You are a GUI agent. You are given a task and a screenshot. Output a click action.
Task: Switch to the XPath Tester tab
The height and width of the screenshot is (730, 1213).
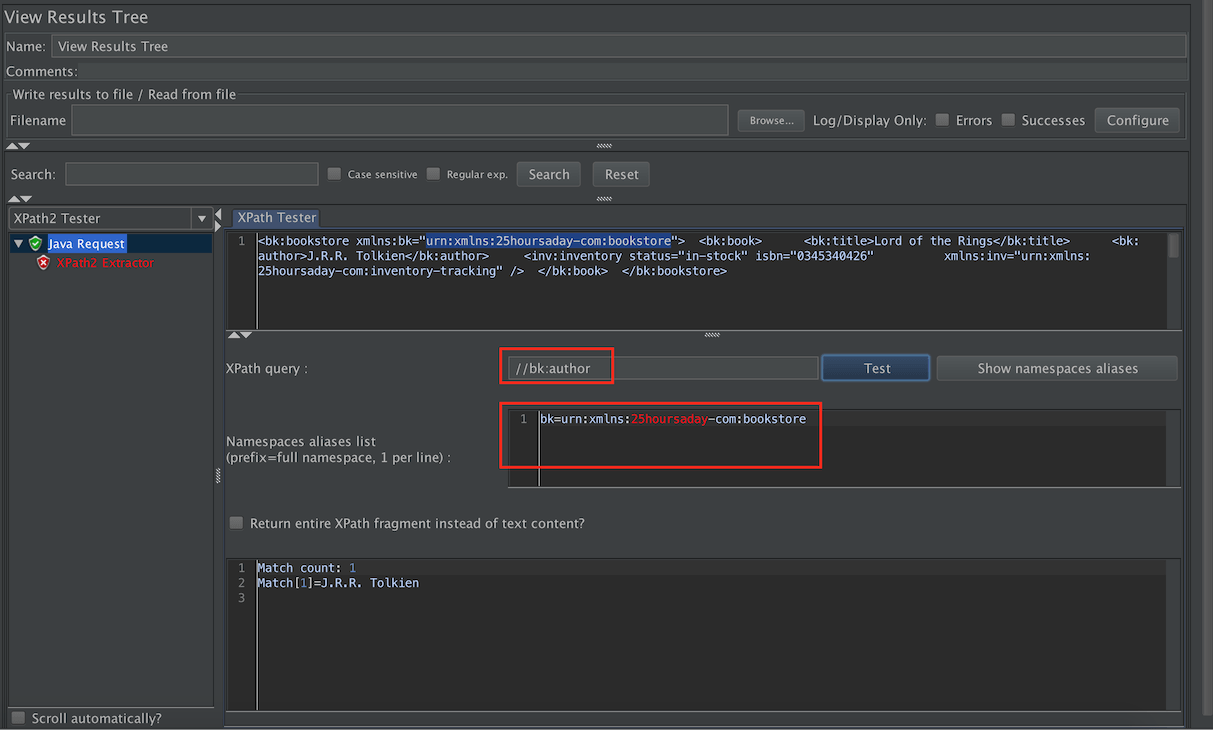click(x=277, y=217)
